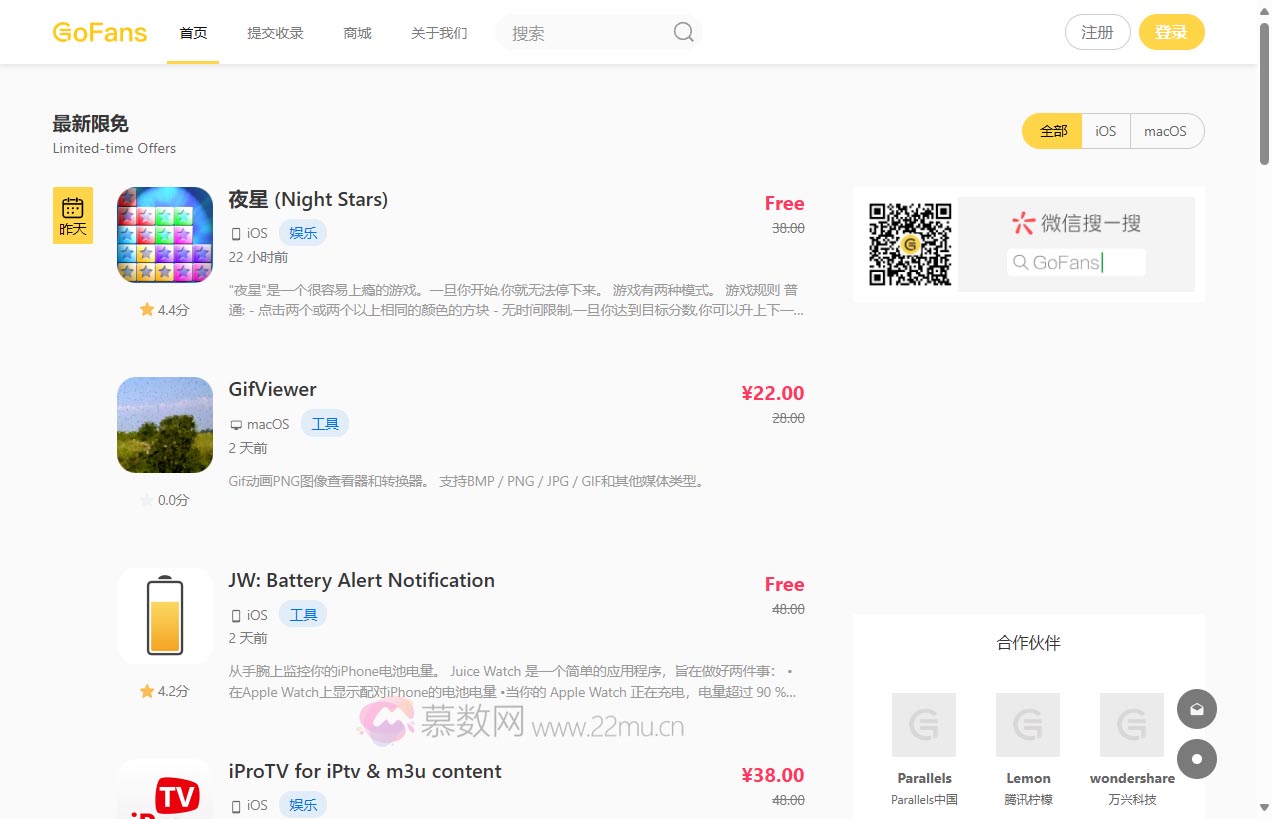Image resolution: width=1272 pixels, height=819 pixels.
Task: Open the GifViewer app icon
Action: point(165,425)
